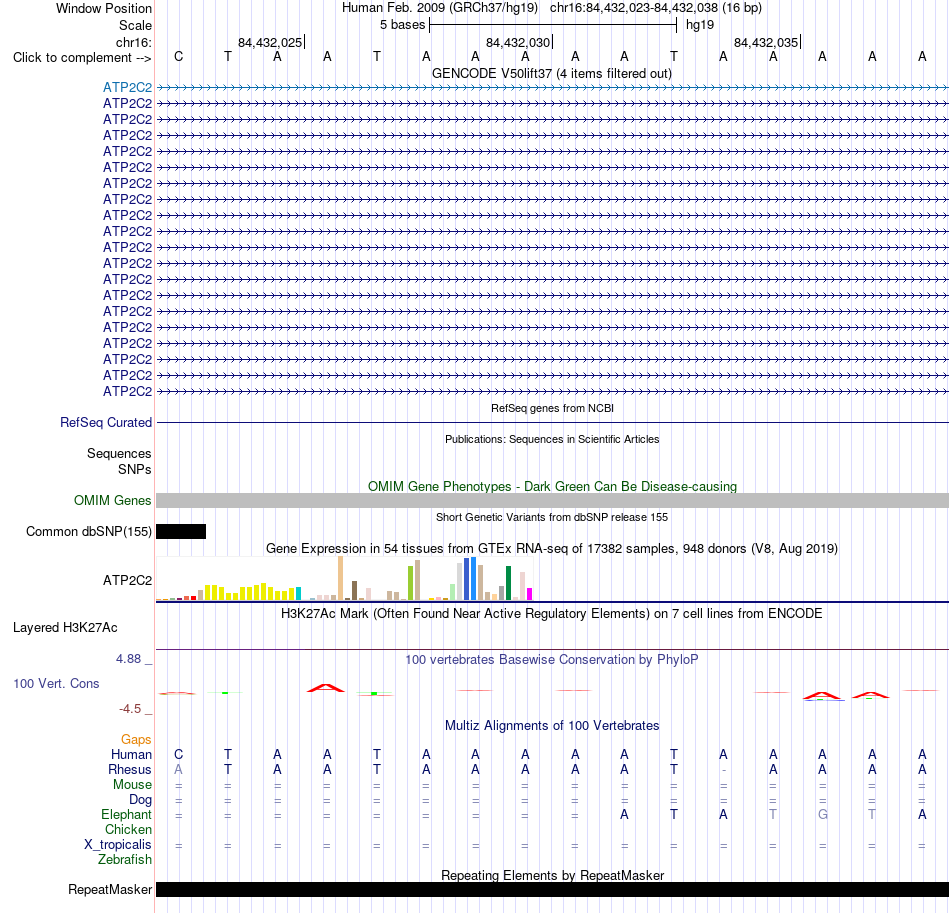Image resolution: width=950 pixels, height=913 pixels.
Task: Click the Elephant species label
Action: click(126, 815)
